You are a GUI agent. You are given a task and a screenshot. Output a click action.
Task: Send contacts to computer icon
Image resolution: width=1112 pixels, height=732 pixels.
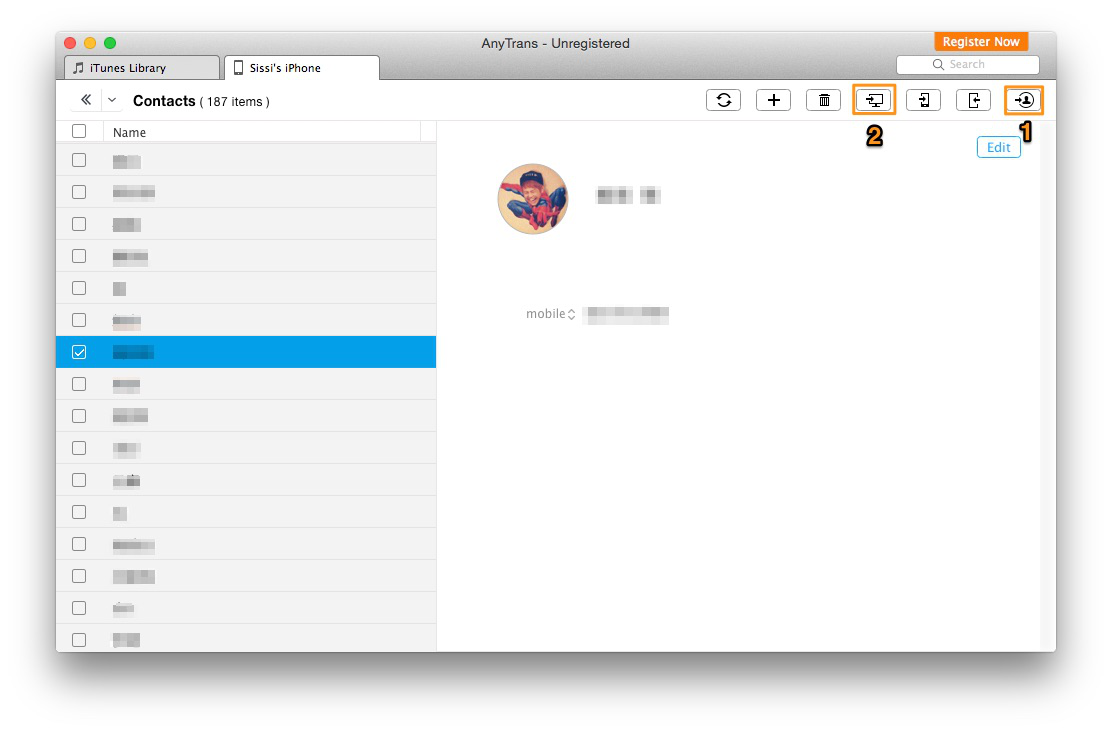coord(874,100)
